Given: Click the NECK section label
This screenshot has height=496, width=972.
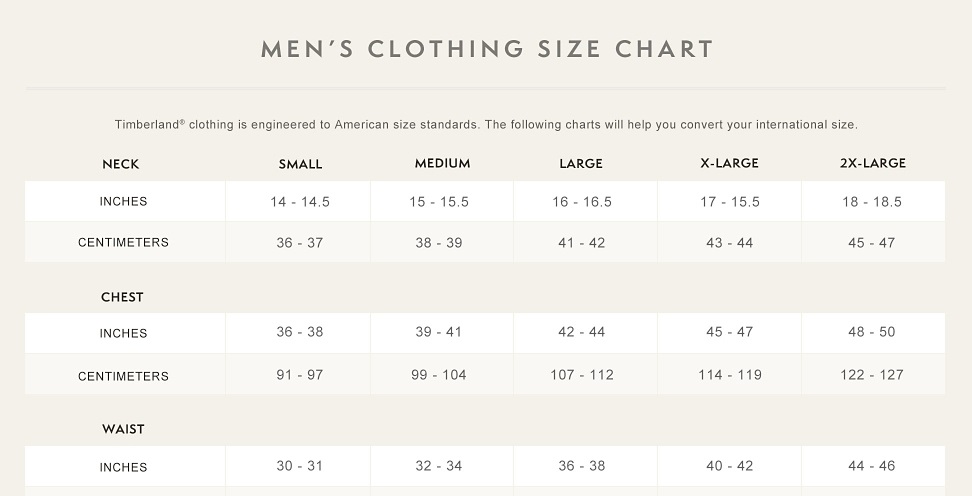Looking at the screenshot, I should (121, 164).
